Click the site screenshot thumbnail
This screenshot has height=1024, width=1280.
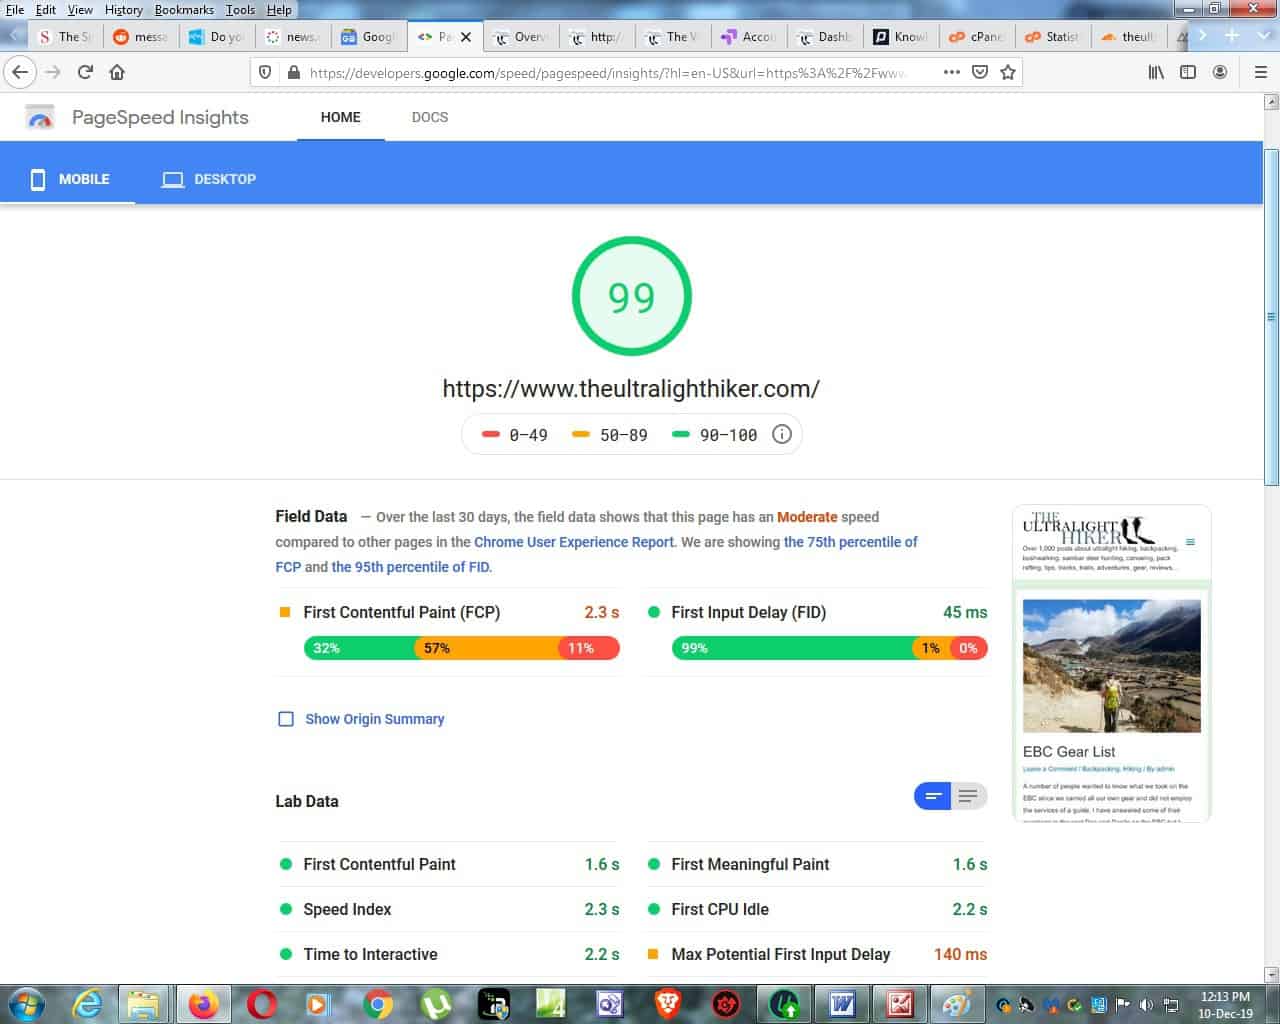(x=1111, y=664)
